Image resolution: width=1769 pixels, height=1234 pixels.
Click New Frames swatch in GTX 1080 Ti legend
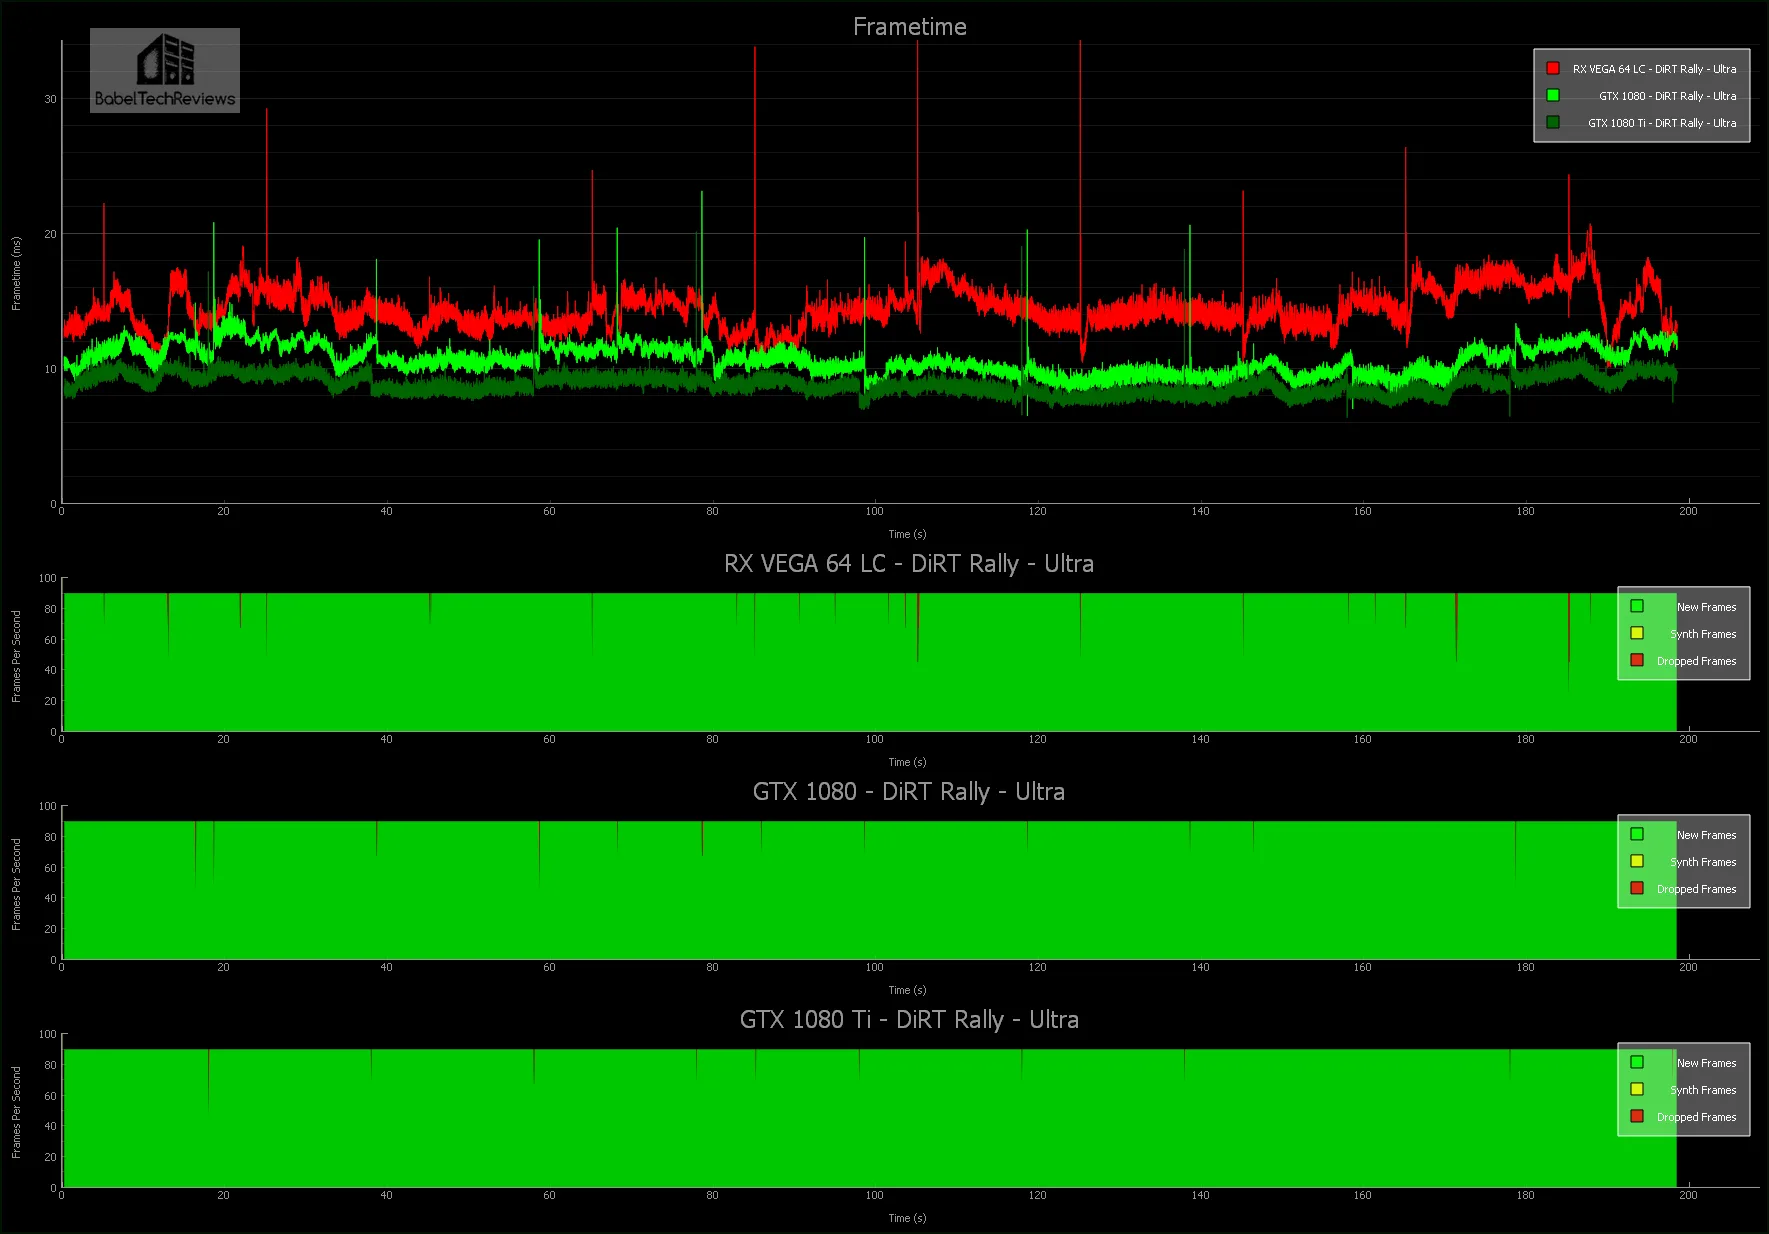click(1637, 1062)
